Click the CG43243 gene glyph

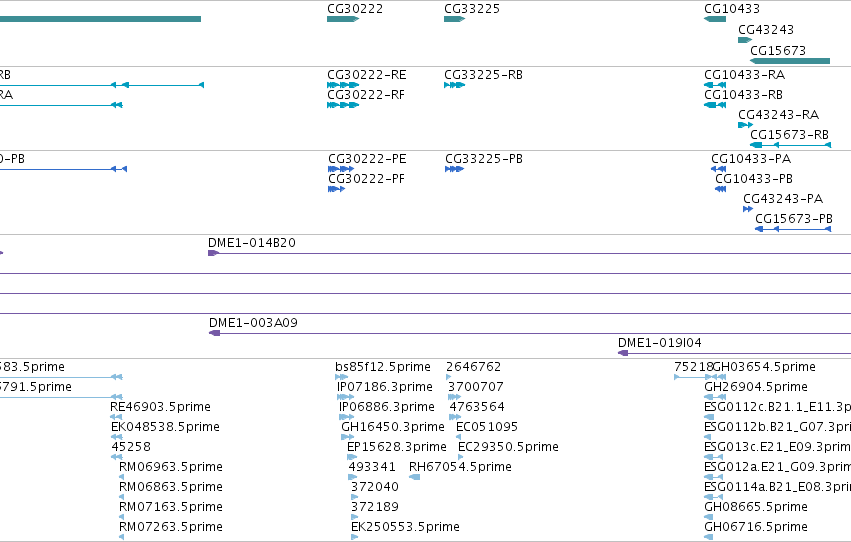(x=745, y=40)
